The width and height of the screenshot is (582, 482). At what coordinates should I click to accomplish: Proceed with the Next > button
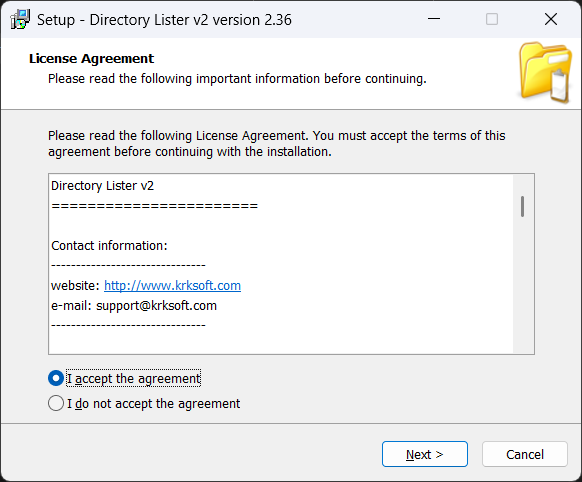425,454
